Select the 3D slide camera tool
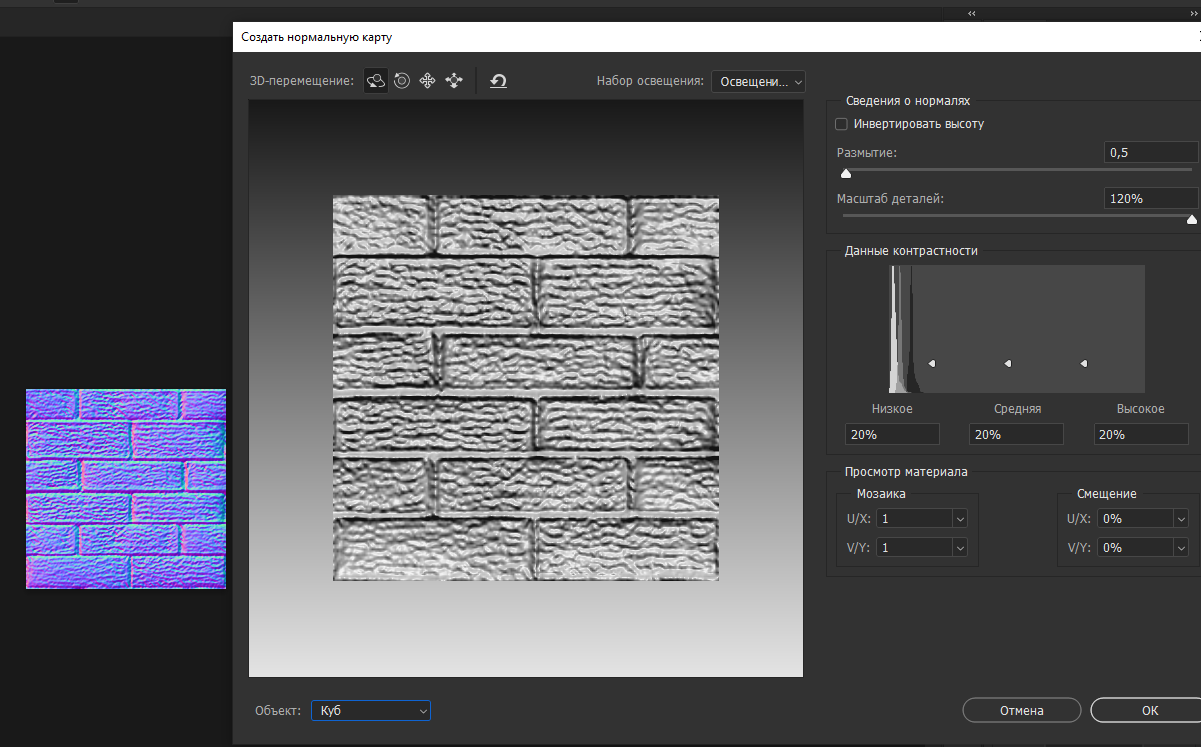 click(453, 81)
